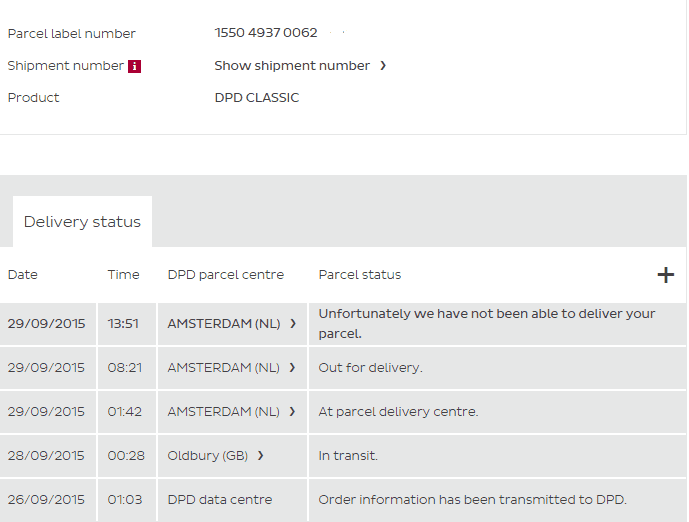The height and width of the screenshot is (522, 689).
Task: Click chevron beside AMSTERDAM in 01:42 row
Action: (292, 412)
